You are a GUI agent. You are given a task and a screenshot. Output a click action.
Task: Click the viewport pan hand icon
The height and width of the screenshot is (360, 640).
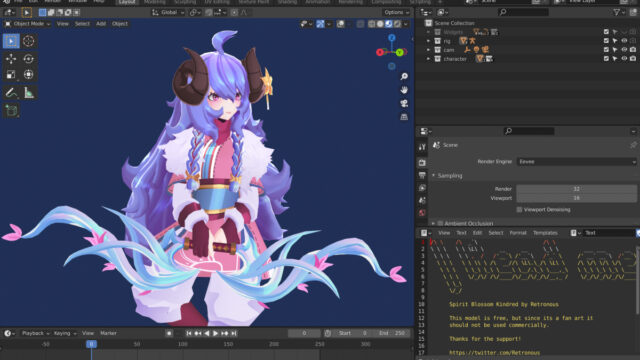pos(404,90)
